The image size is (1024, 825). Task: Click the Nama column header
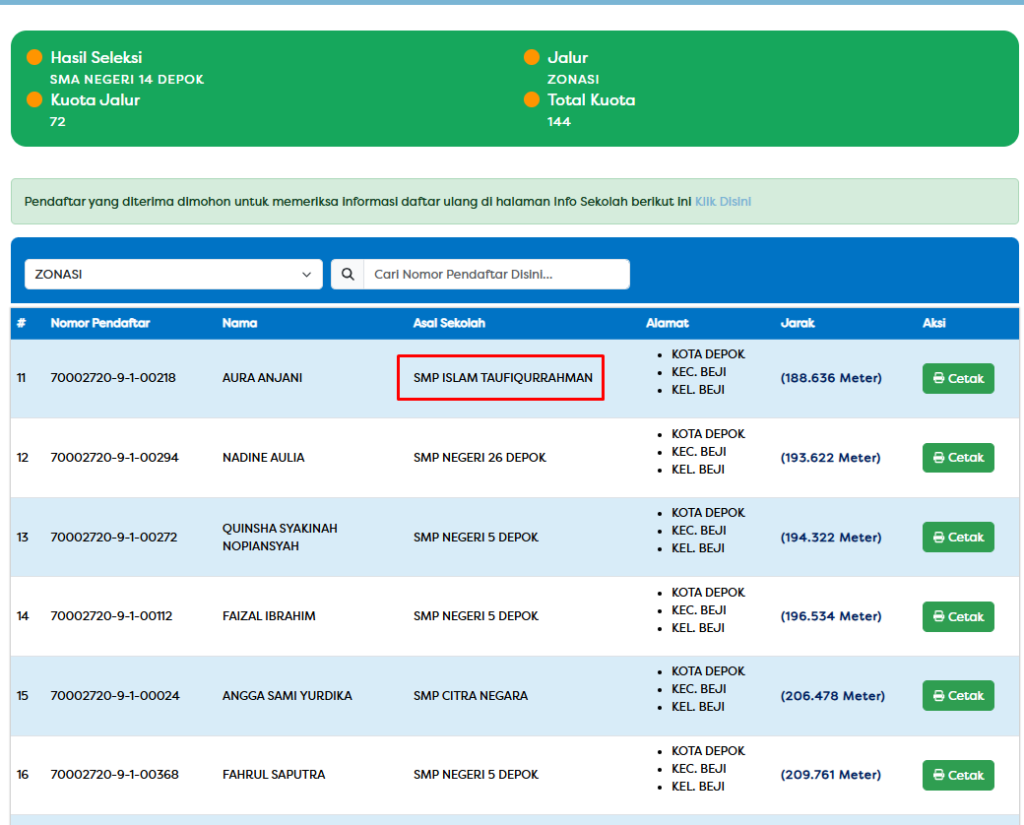tap(239, 323)
